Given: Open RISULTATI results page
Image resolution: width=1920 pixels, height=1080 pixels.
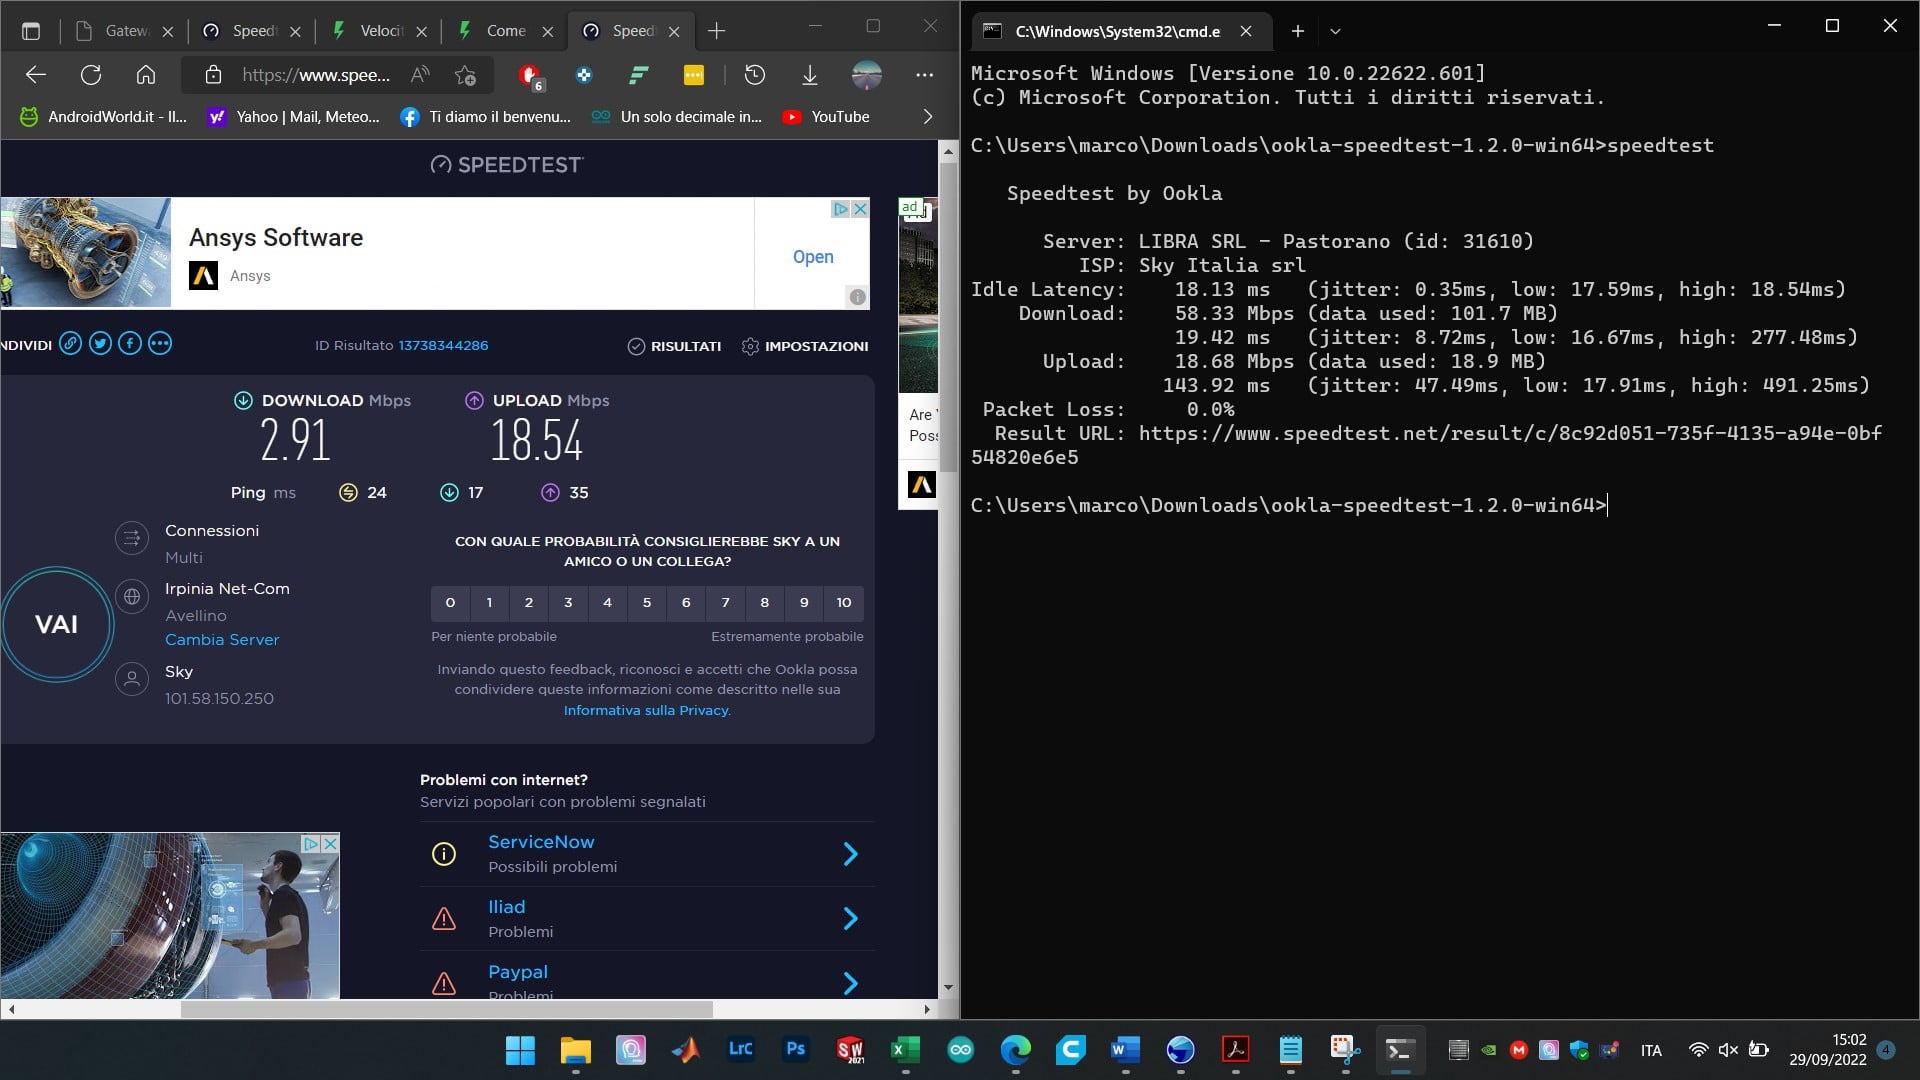Looking at the screenshot, I should pos(674,346).
